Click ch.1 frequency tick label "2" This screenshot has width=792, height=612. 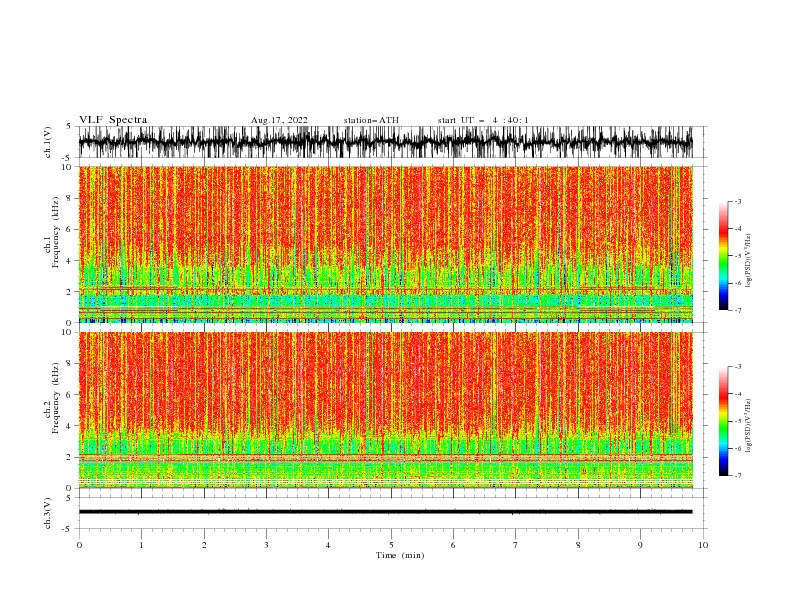pos(70,291)
